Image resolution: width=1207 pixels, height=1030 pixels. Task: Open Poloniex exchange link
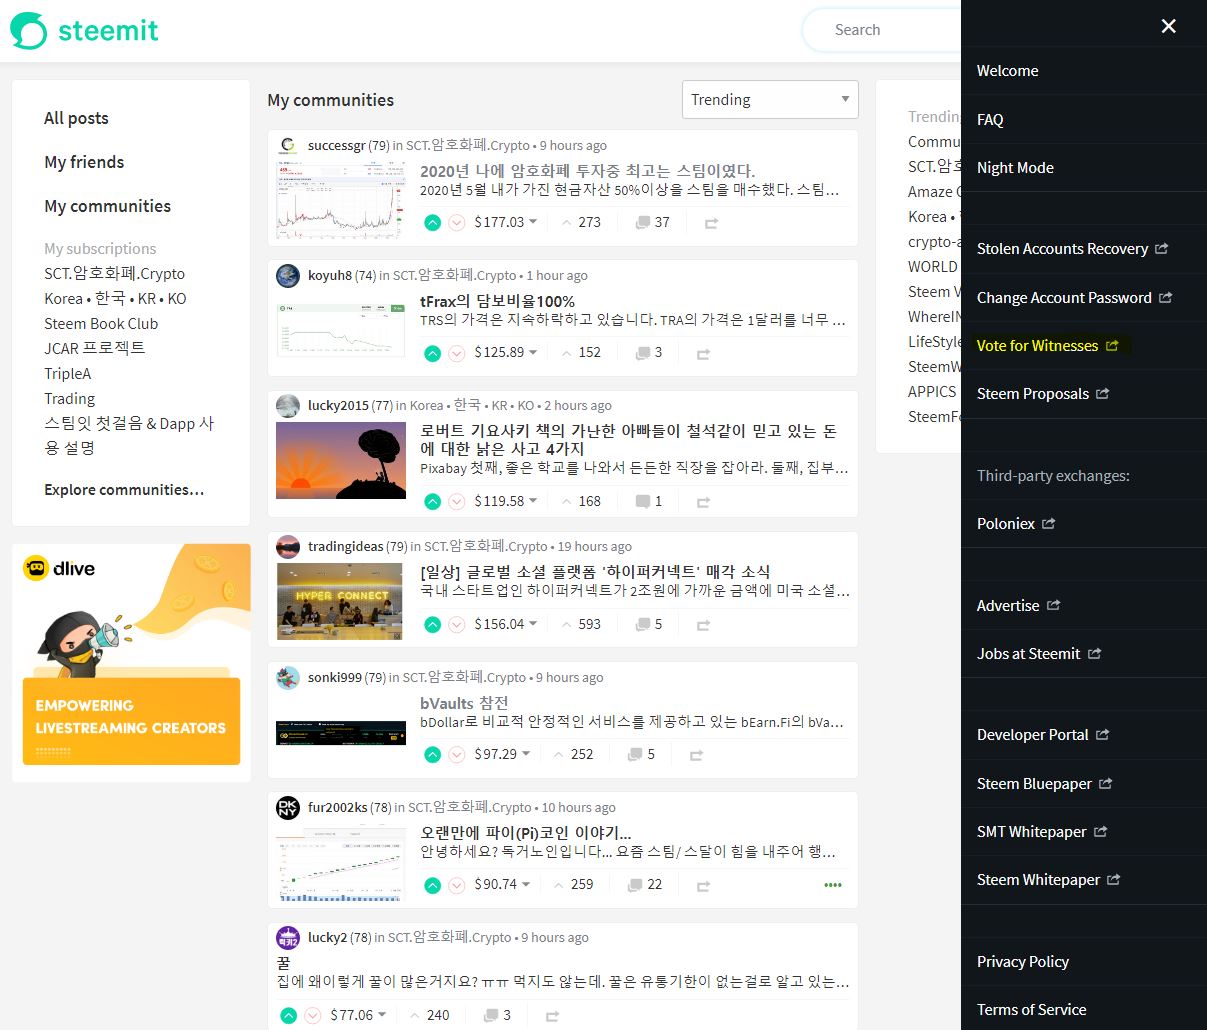(1016, 523)
